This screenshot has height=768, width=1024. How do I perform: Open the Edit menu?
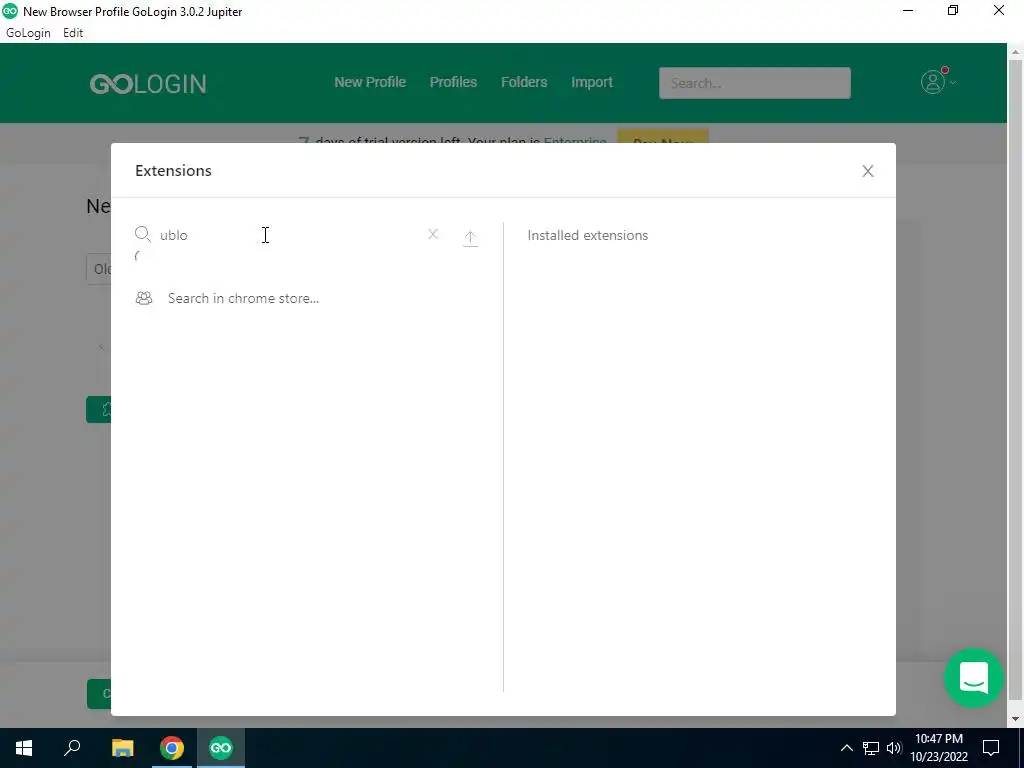click(73, 33)
